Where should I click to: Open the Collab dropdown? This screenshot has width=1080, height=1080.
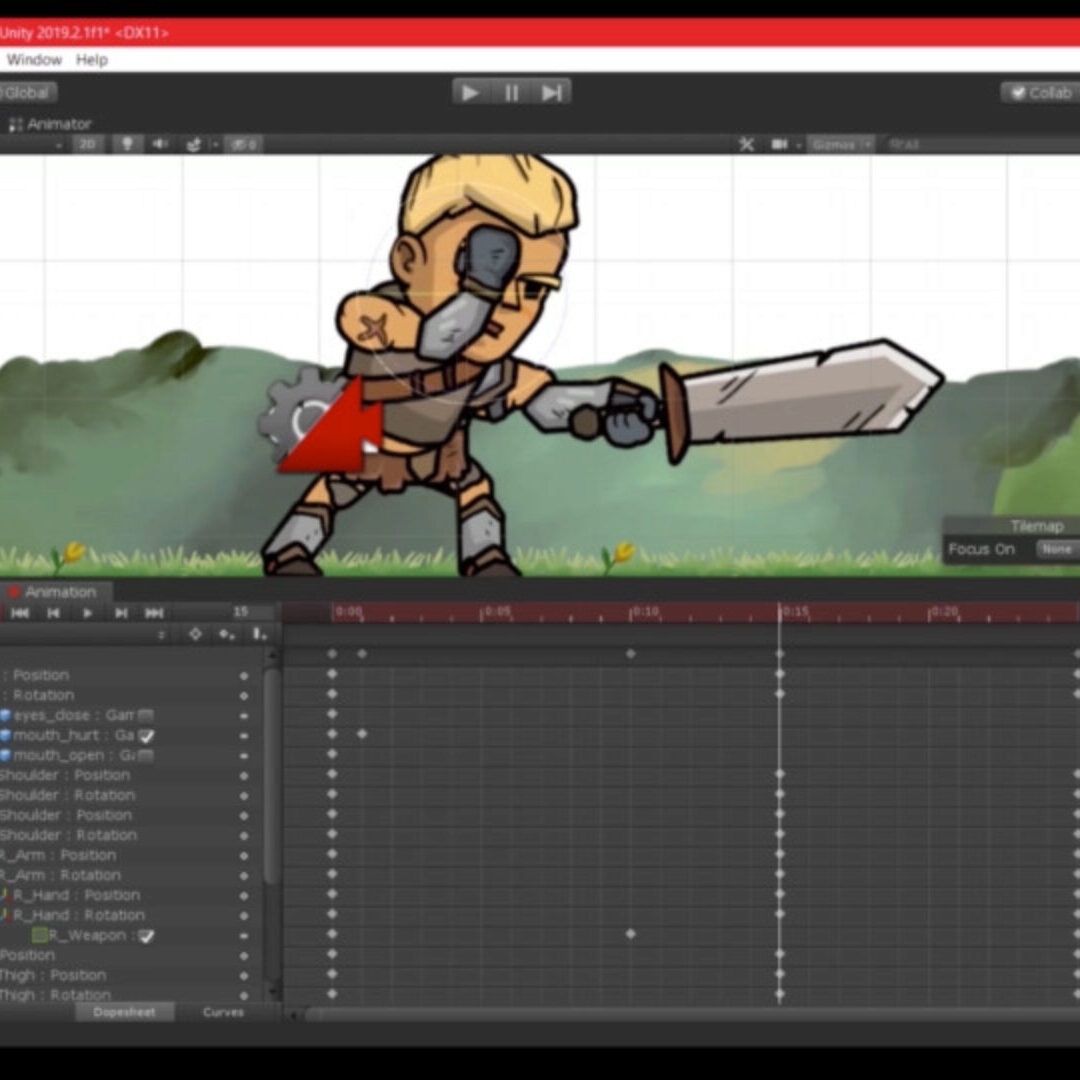[x=1040, y=93]
